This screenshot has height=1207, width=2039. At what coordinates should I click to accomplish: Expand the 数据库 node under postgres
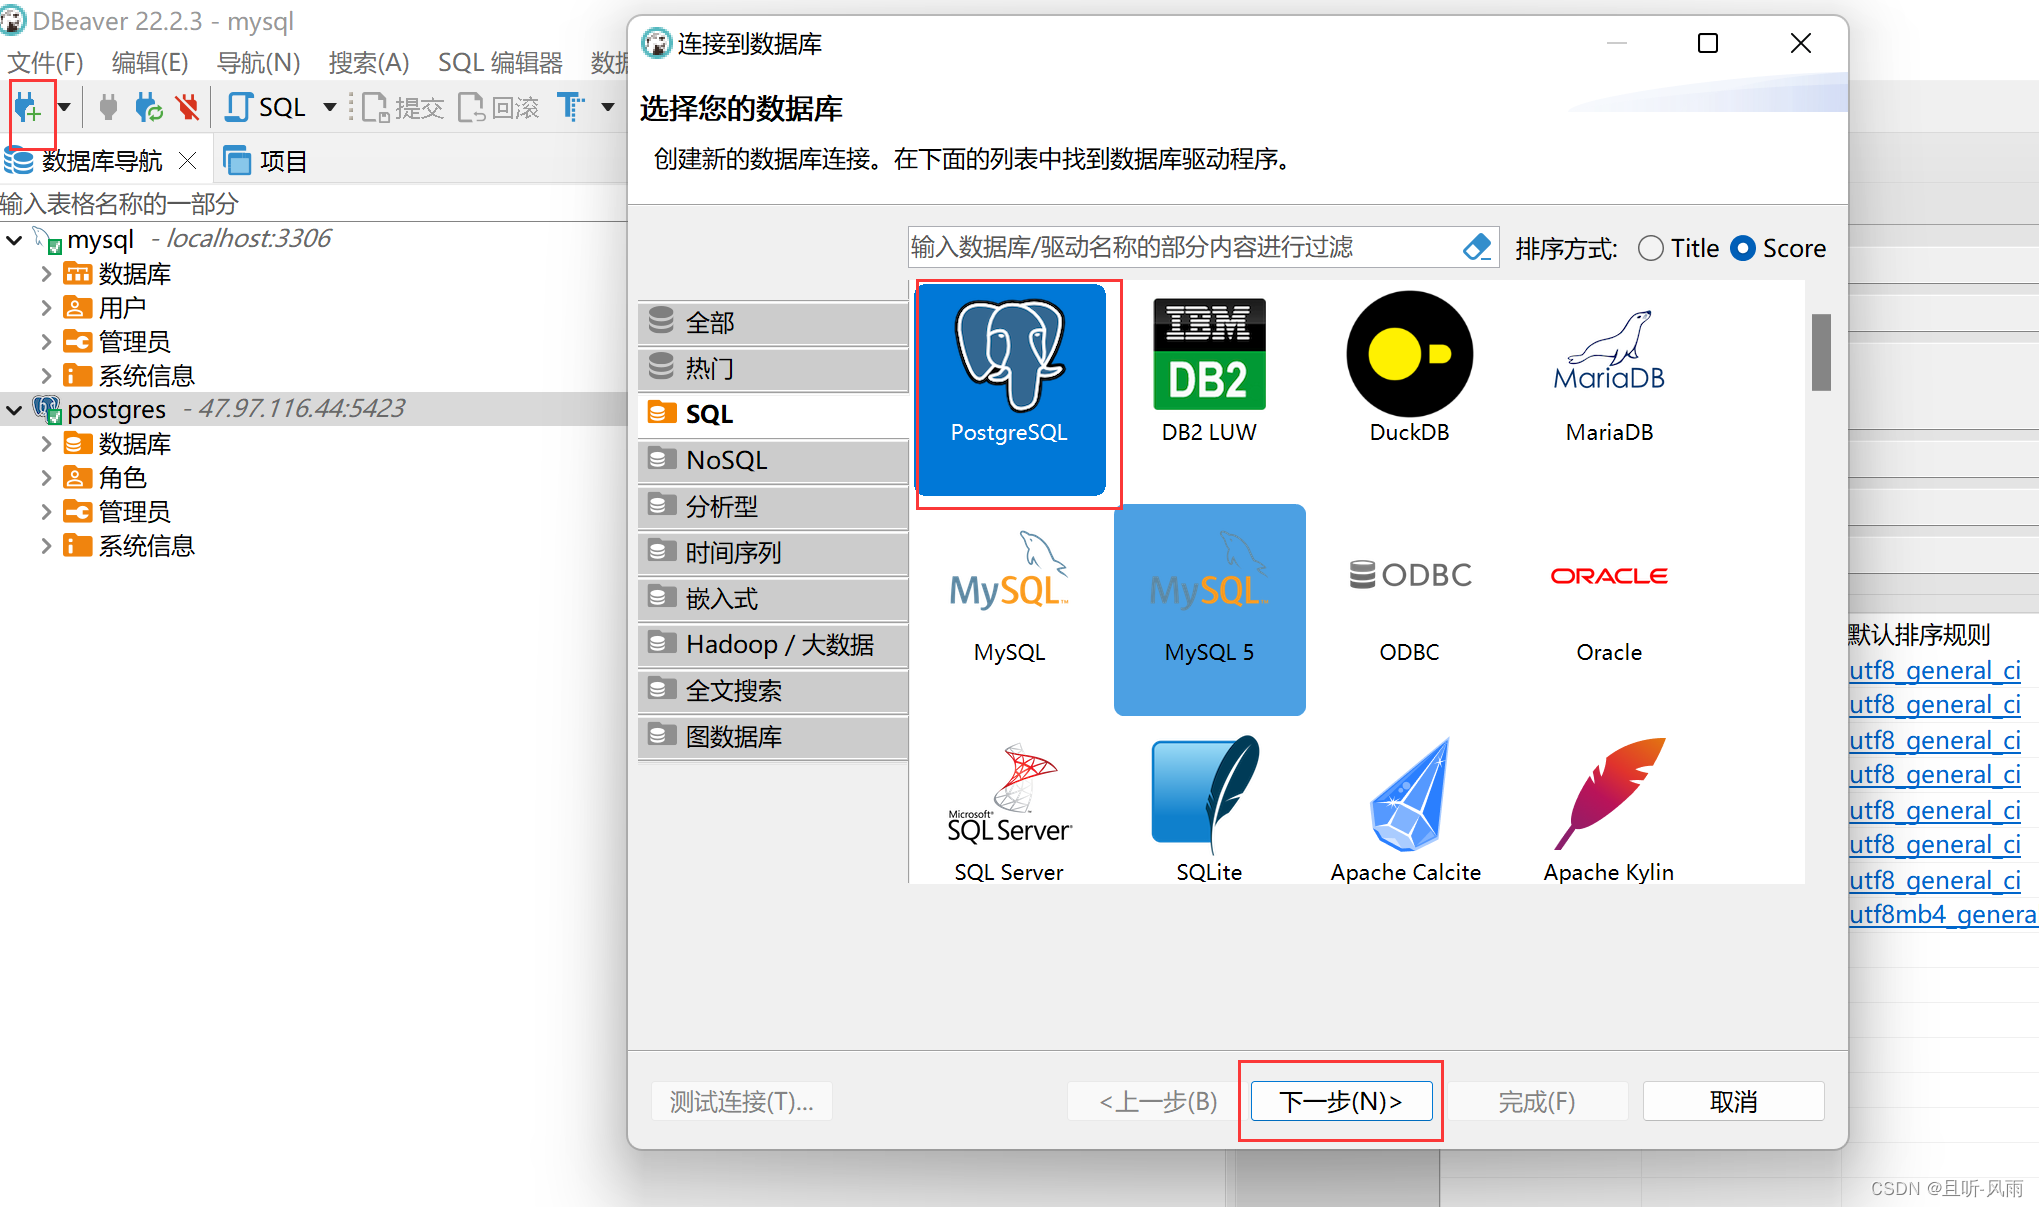click(46, 443)
